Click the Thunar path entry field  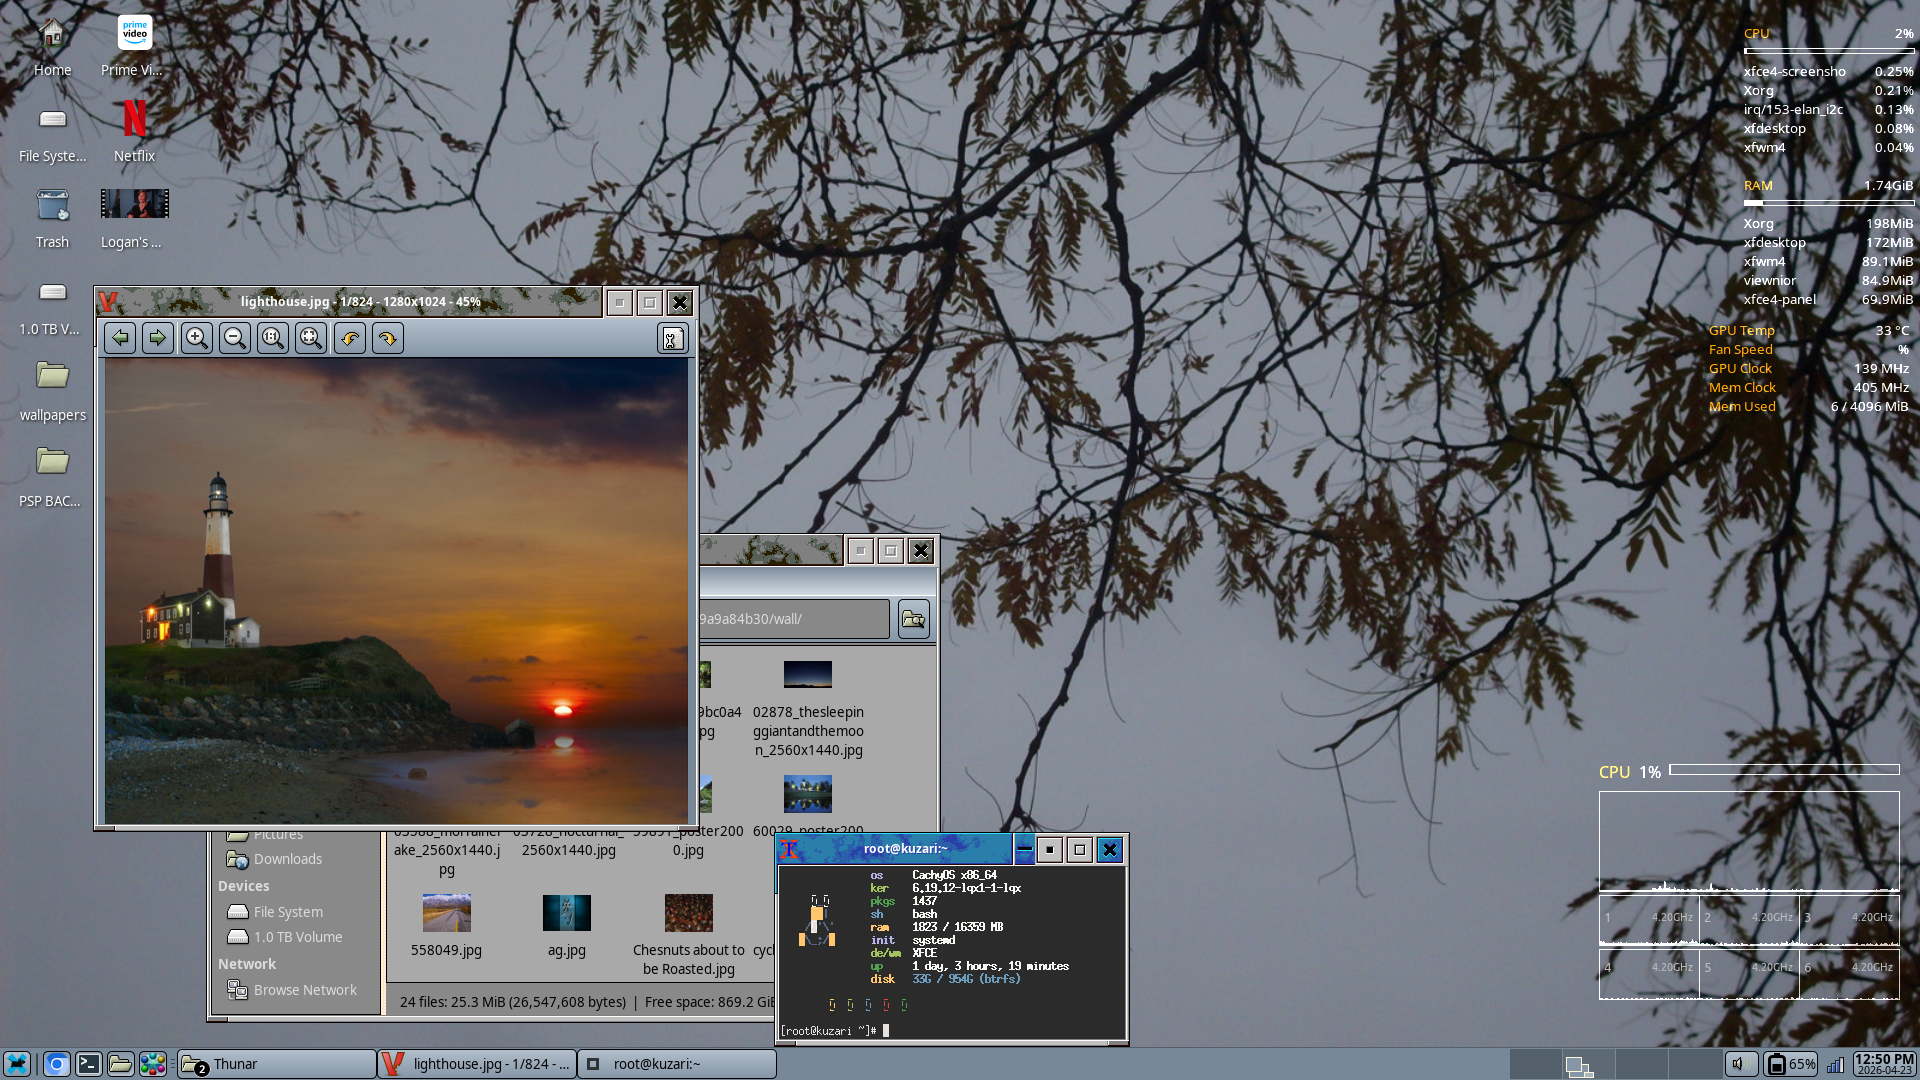coord(790,619)
